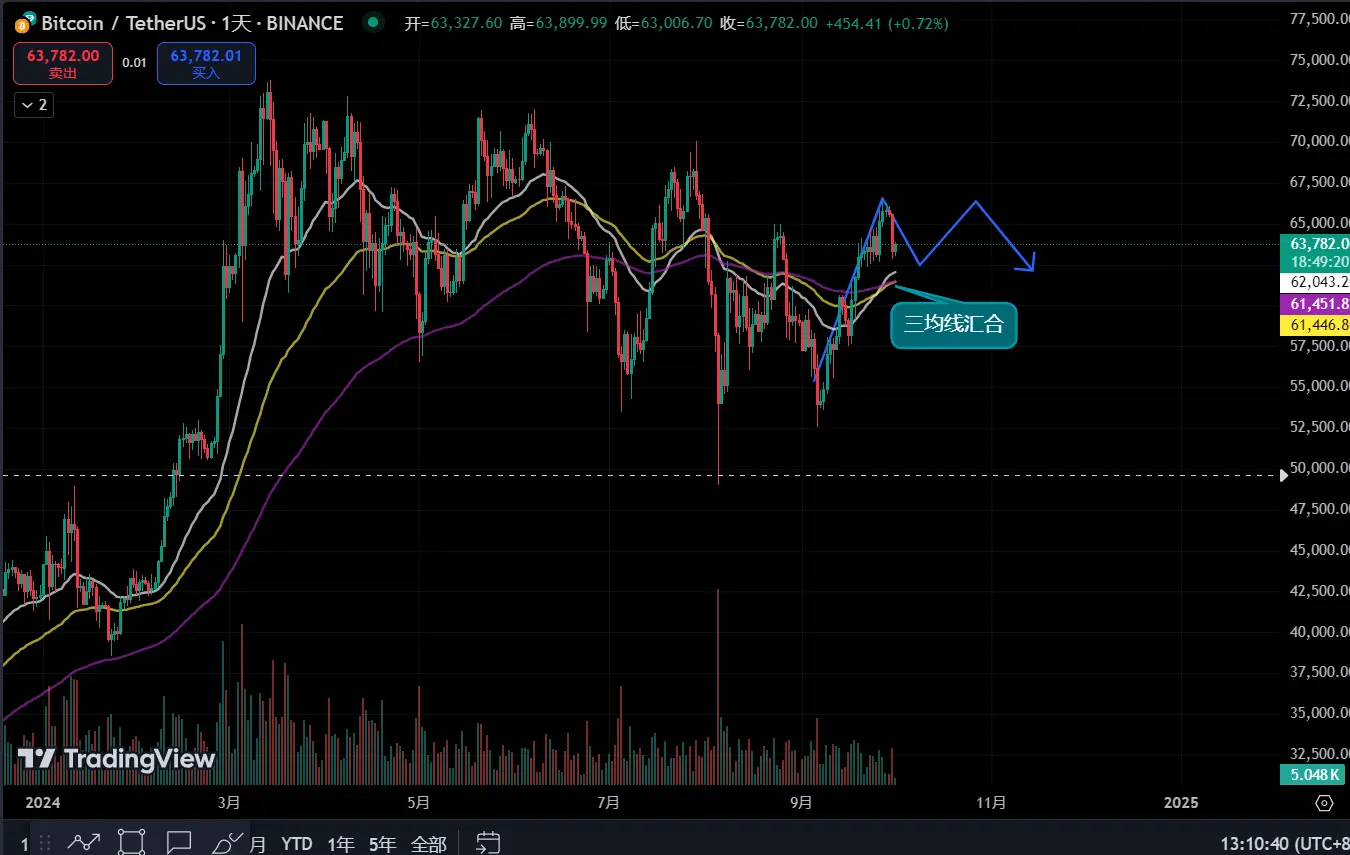1350x855 pixels.
Task: Click the 11月 label on time axis
Action: click(x=990, y=802)
